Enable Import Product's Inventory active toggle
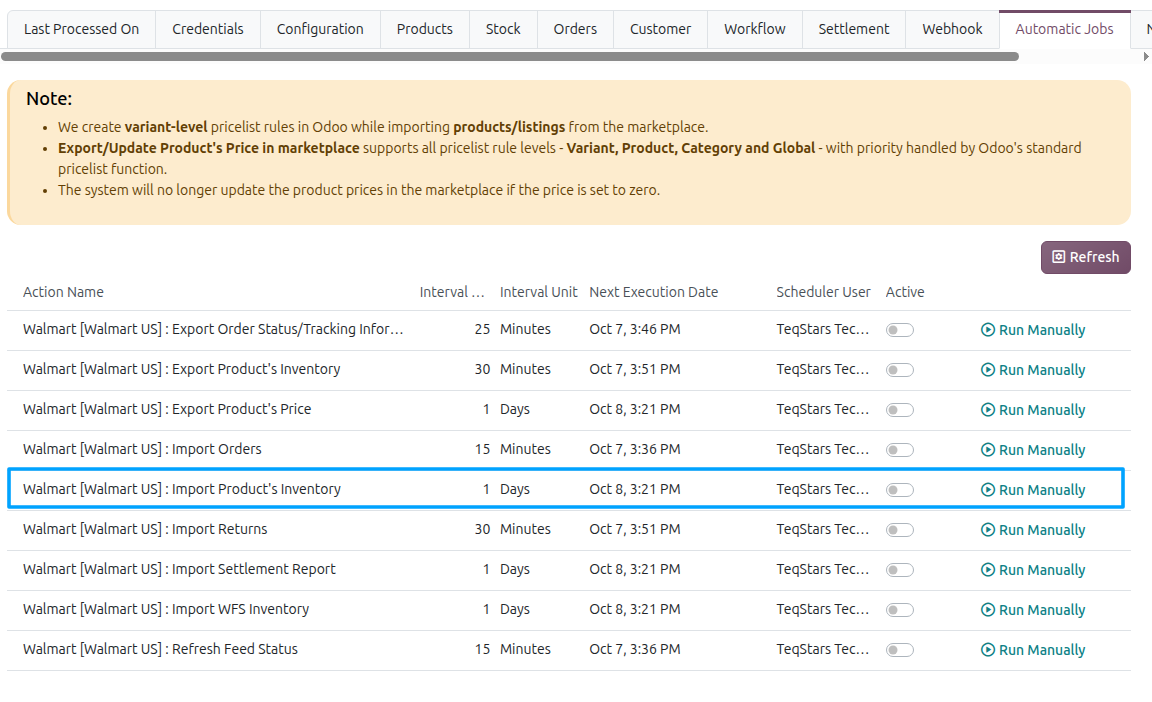The width and height of the screenshot is (1152, 702). 899,490
